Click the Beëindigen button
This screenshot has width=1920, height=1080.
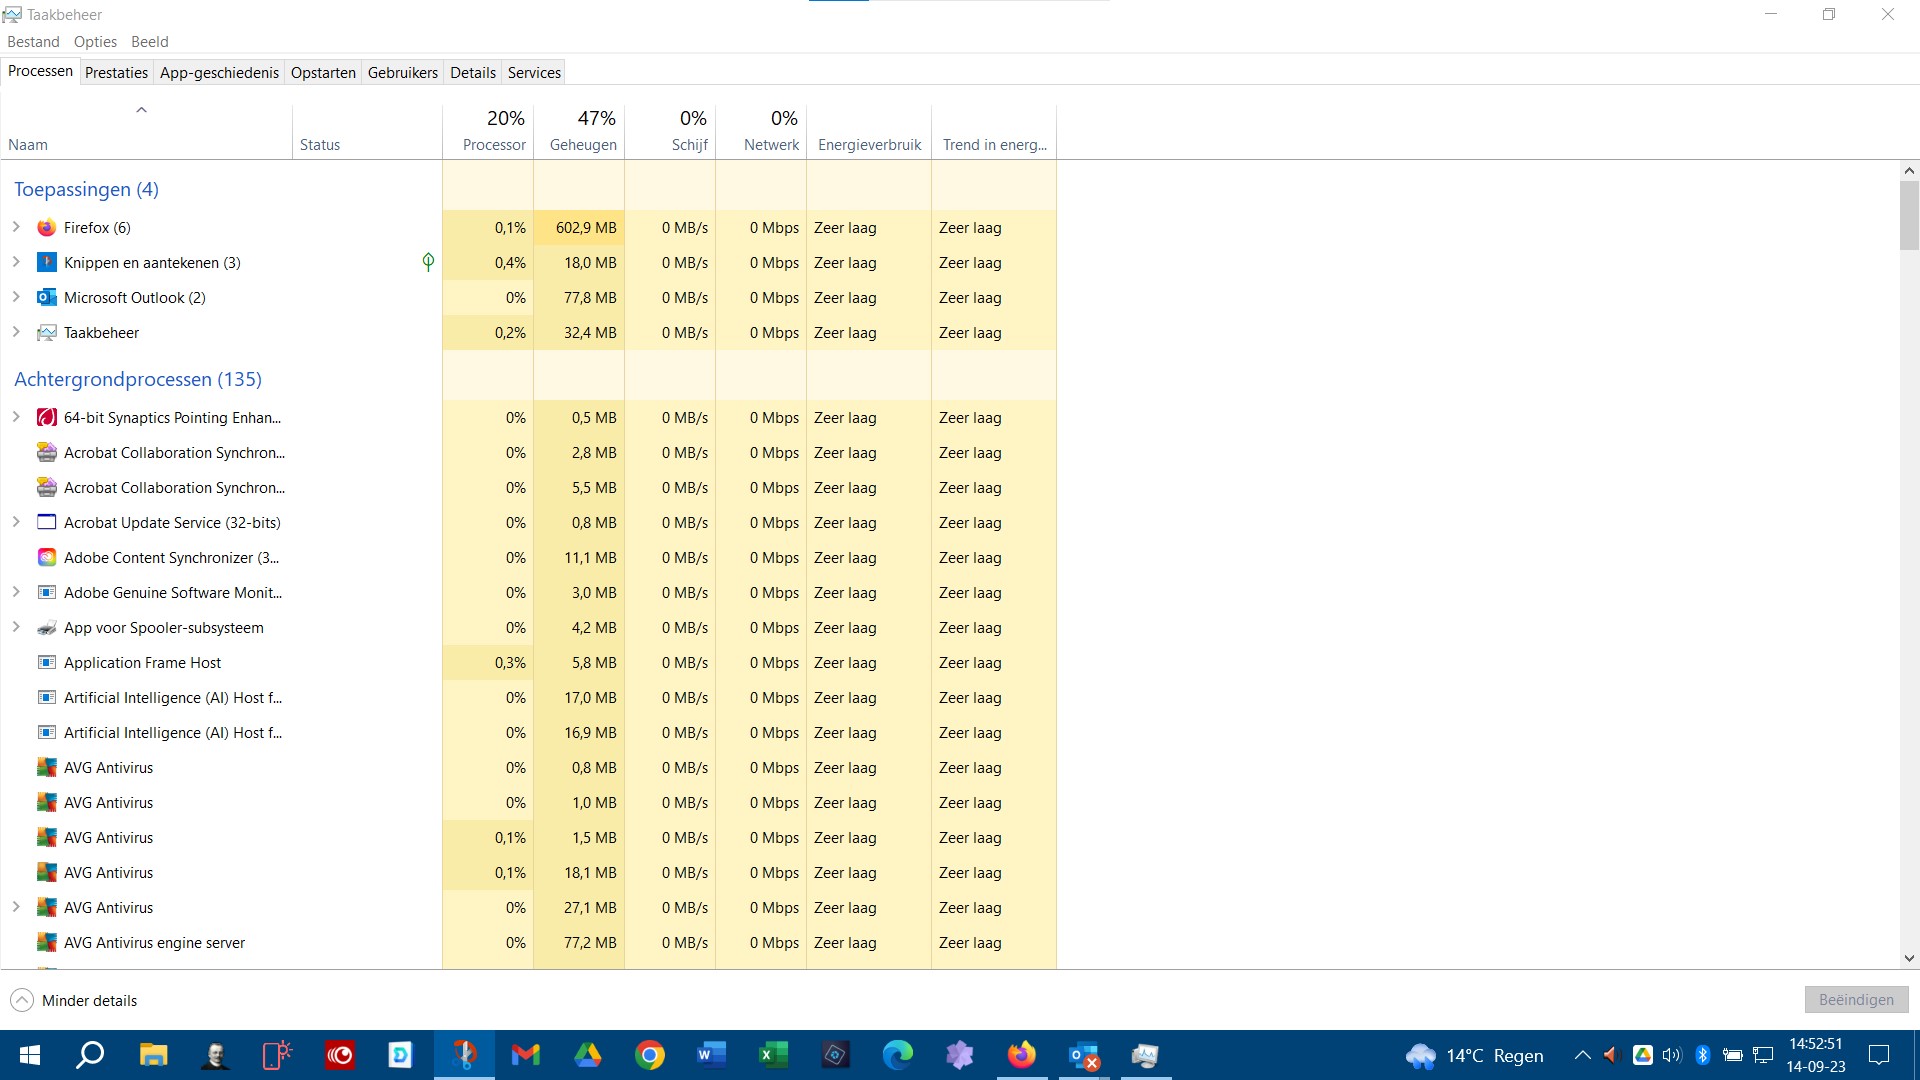1856,1000
